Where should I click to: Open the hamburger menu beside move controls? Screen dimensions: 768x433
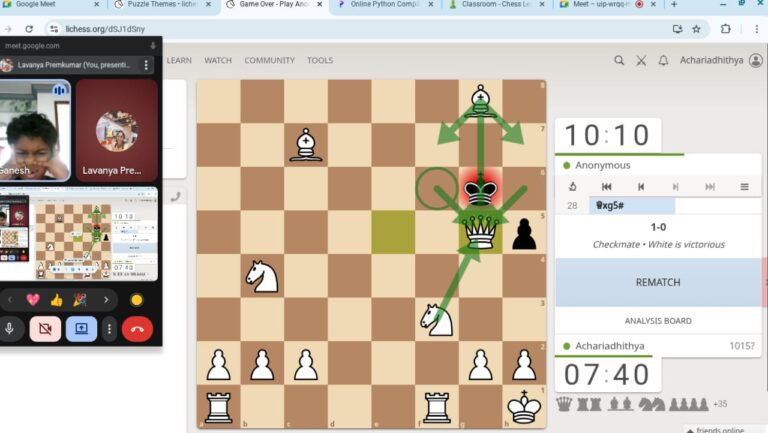[x=744, y=186]
